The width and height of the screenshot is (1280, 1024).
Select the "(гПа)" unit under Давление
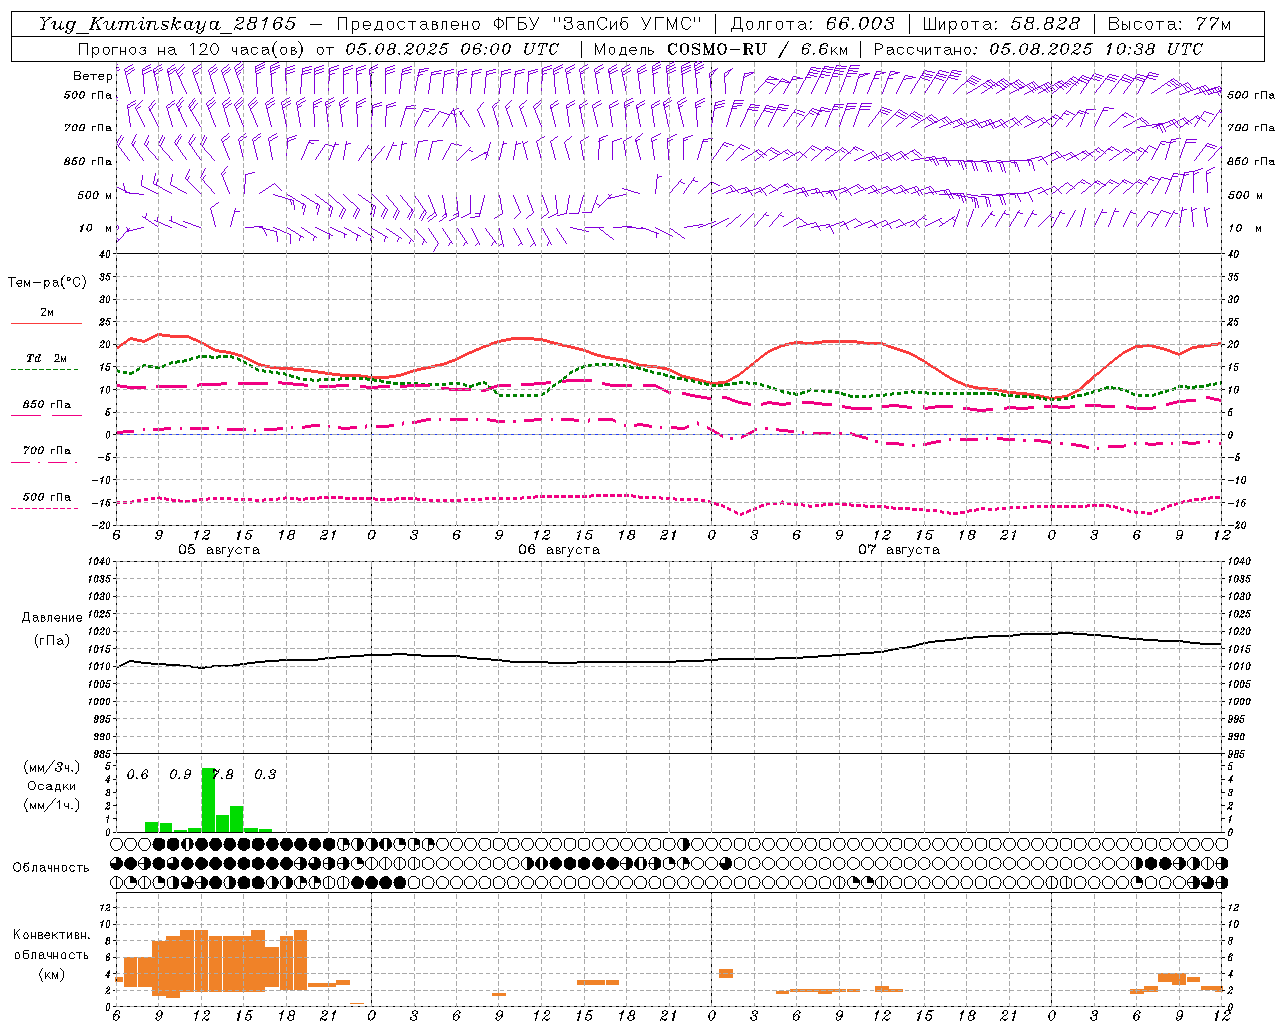(x=52, y=641)
